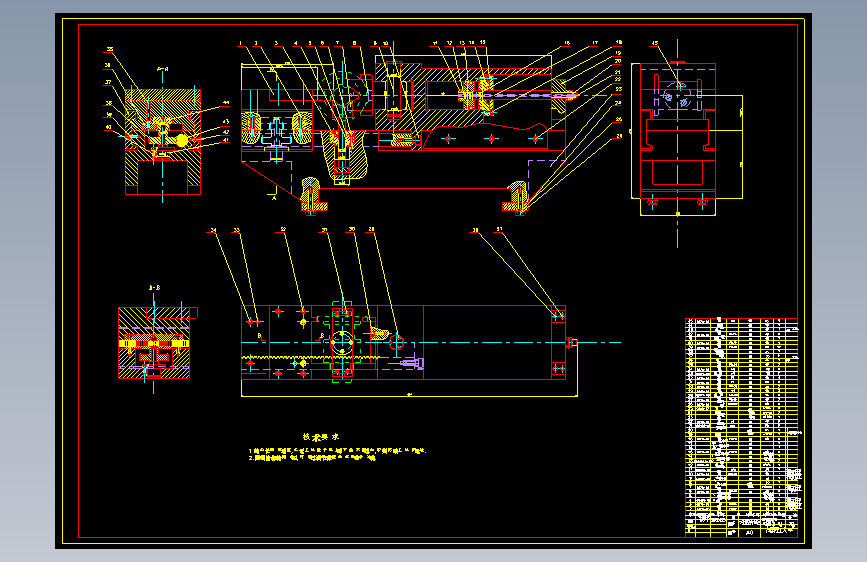The image size is (867, 562).
Task: Click part balloon number 42
Action: [x=226, y=132]
